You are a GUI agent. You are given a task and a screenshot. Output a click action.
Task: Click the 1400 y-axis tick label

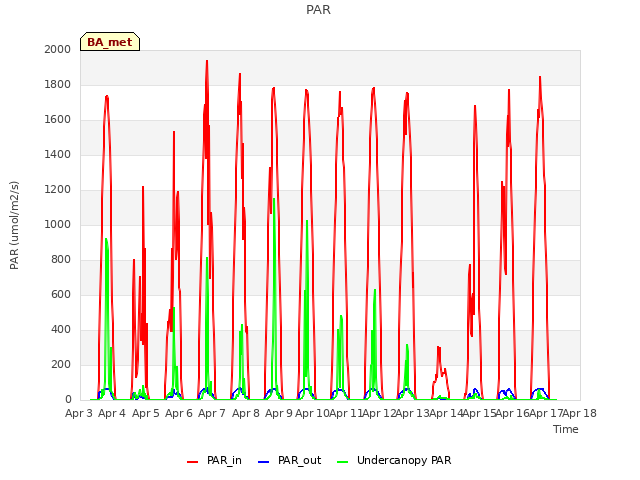[58, 154]
